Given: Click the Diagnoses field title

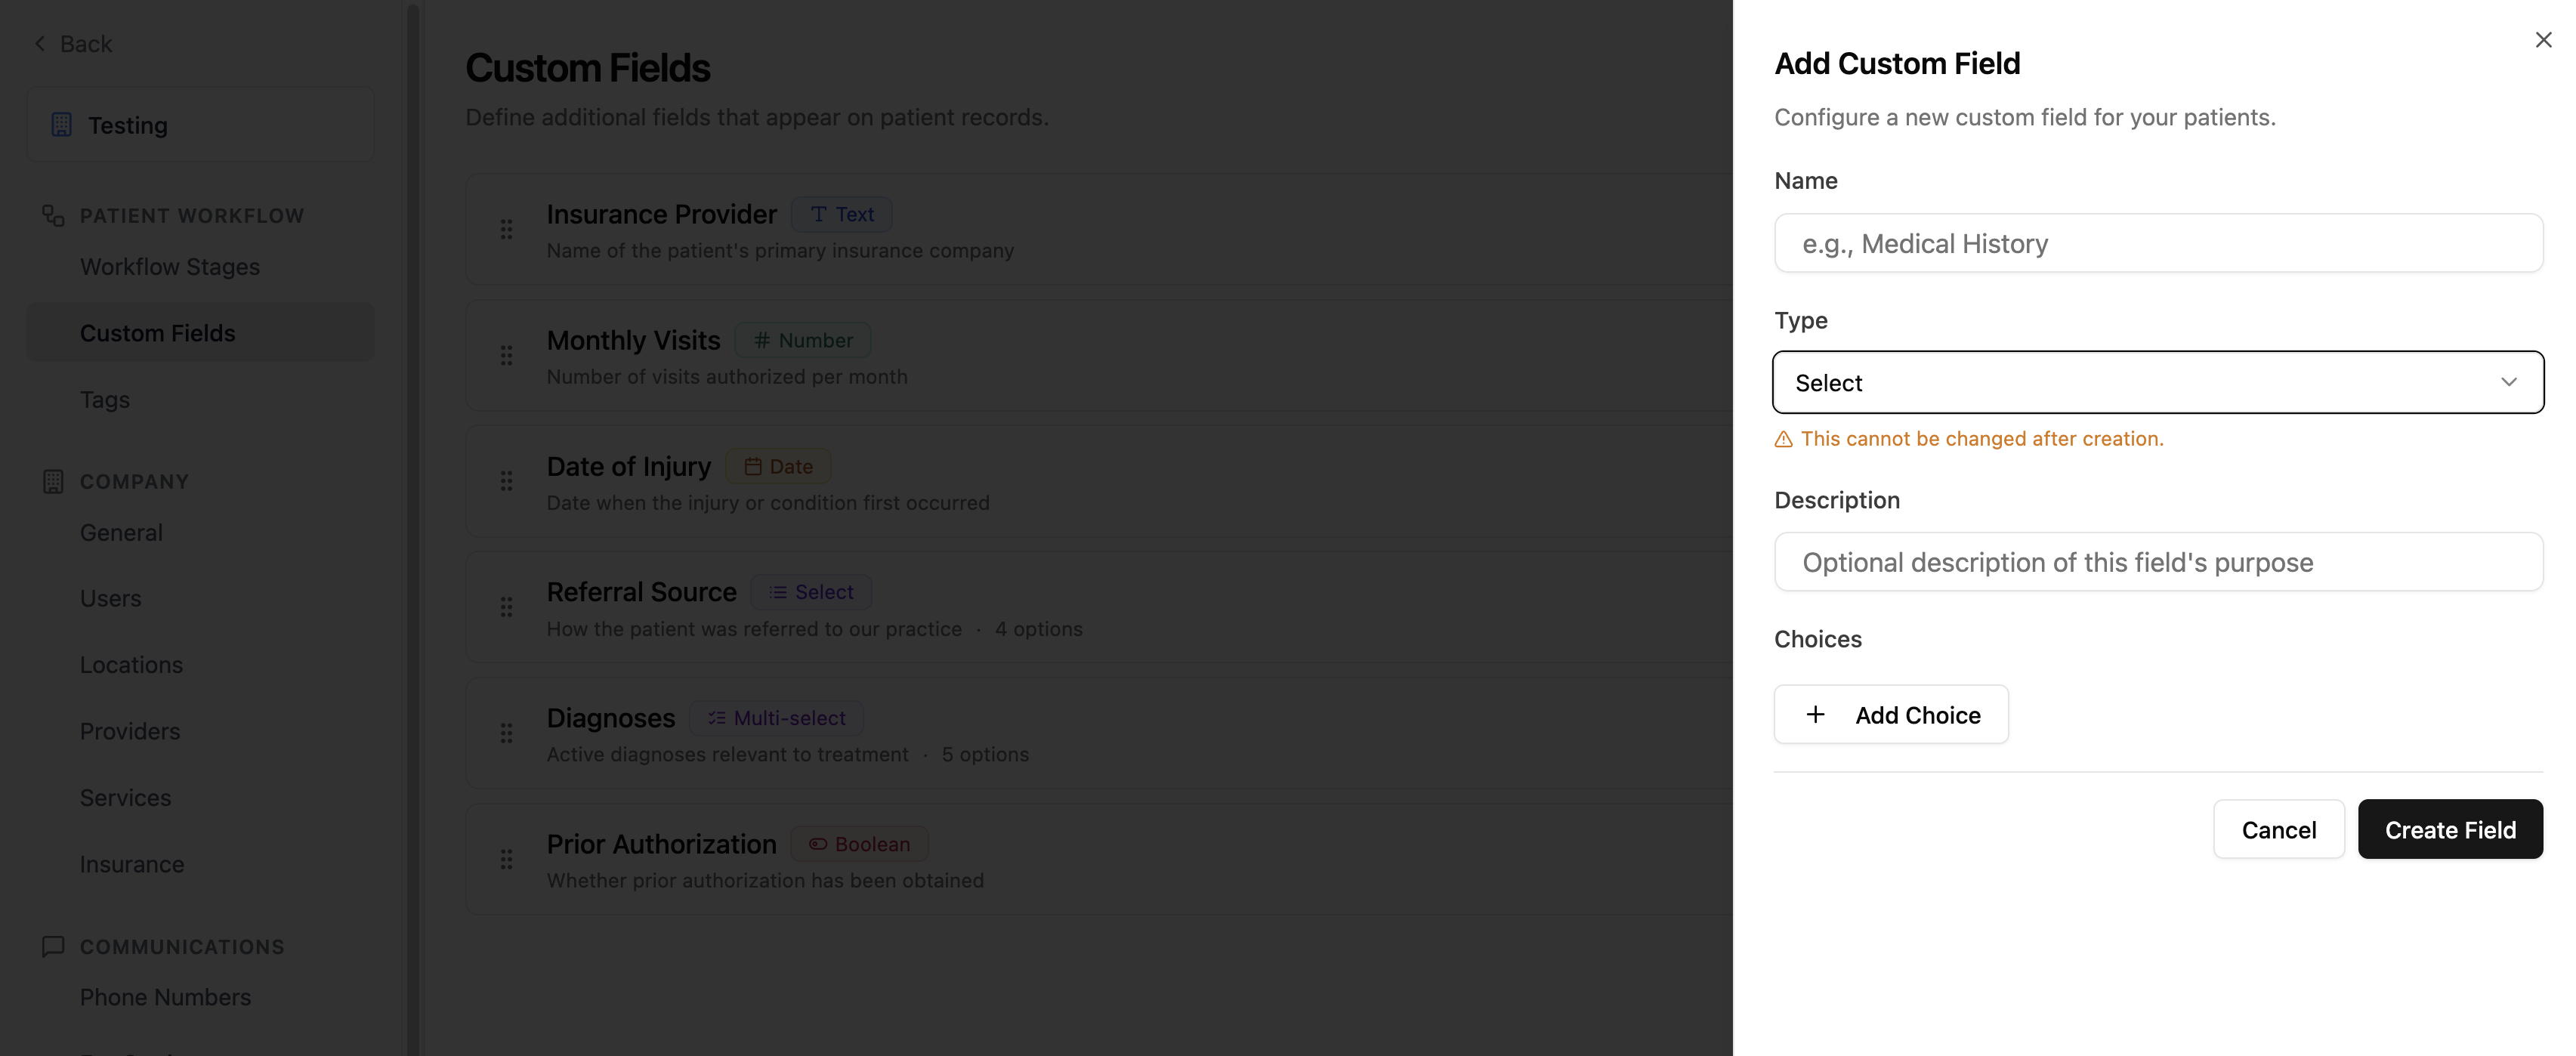Looking at the screenshot, I should pyautogui.click(x=611, y=718).
